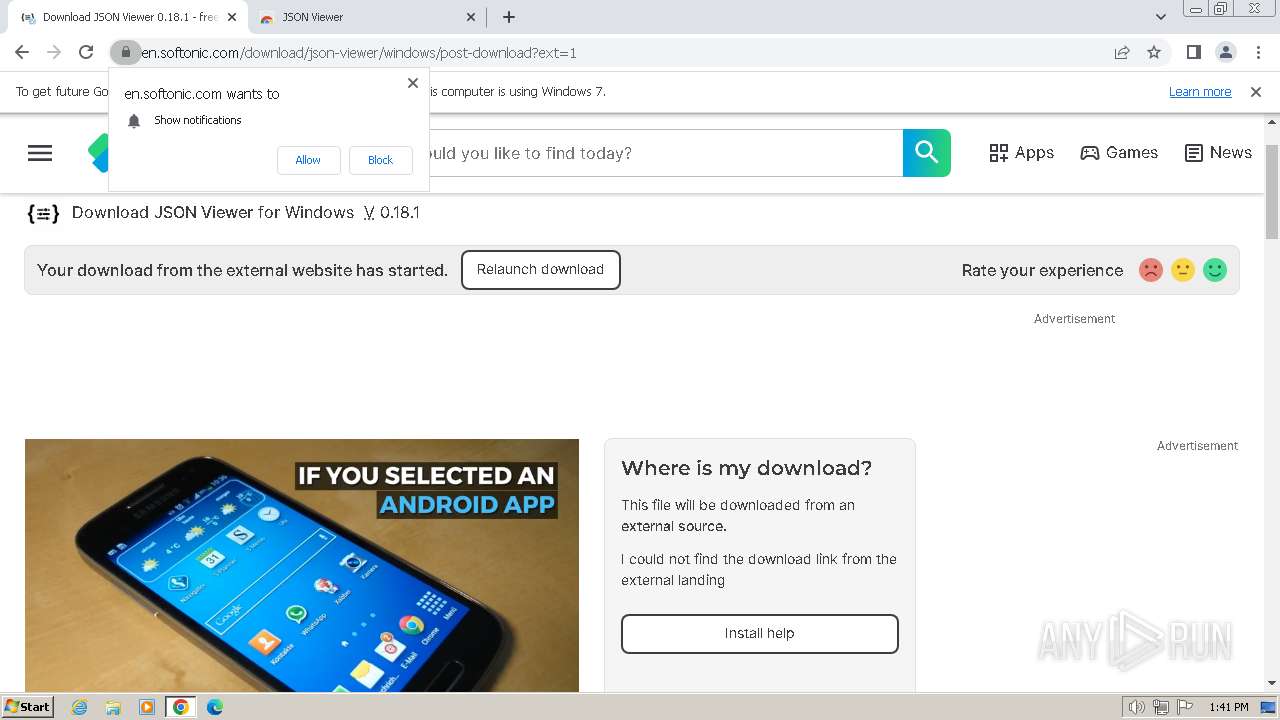
Task: Click the volume icon in system tray
Action: point(1136,707)
